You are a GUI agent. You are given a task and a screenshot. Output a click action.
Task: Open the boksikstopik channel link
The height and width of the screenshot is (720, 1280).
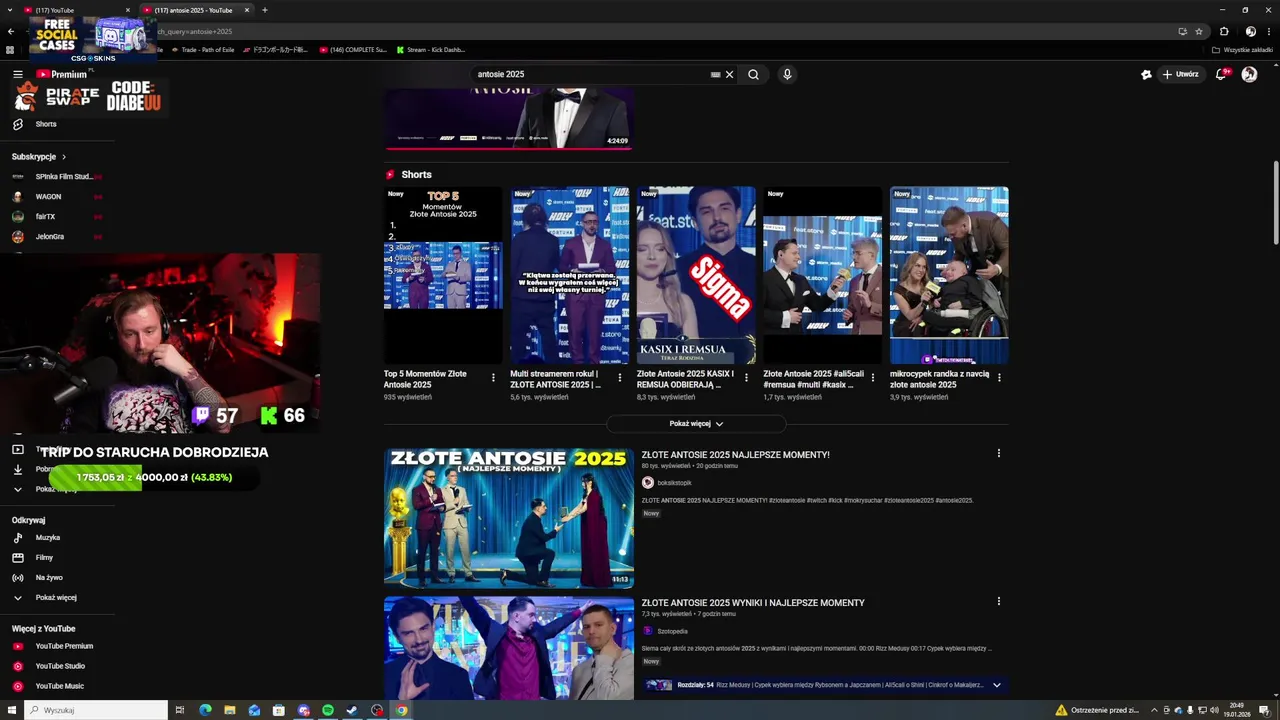coord(674,483)
